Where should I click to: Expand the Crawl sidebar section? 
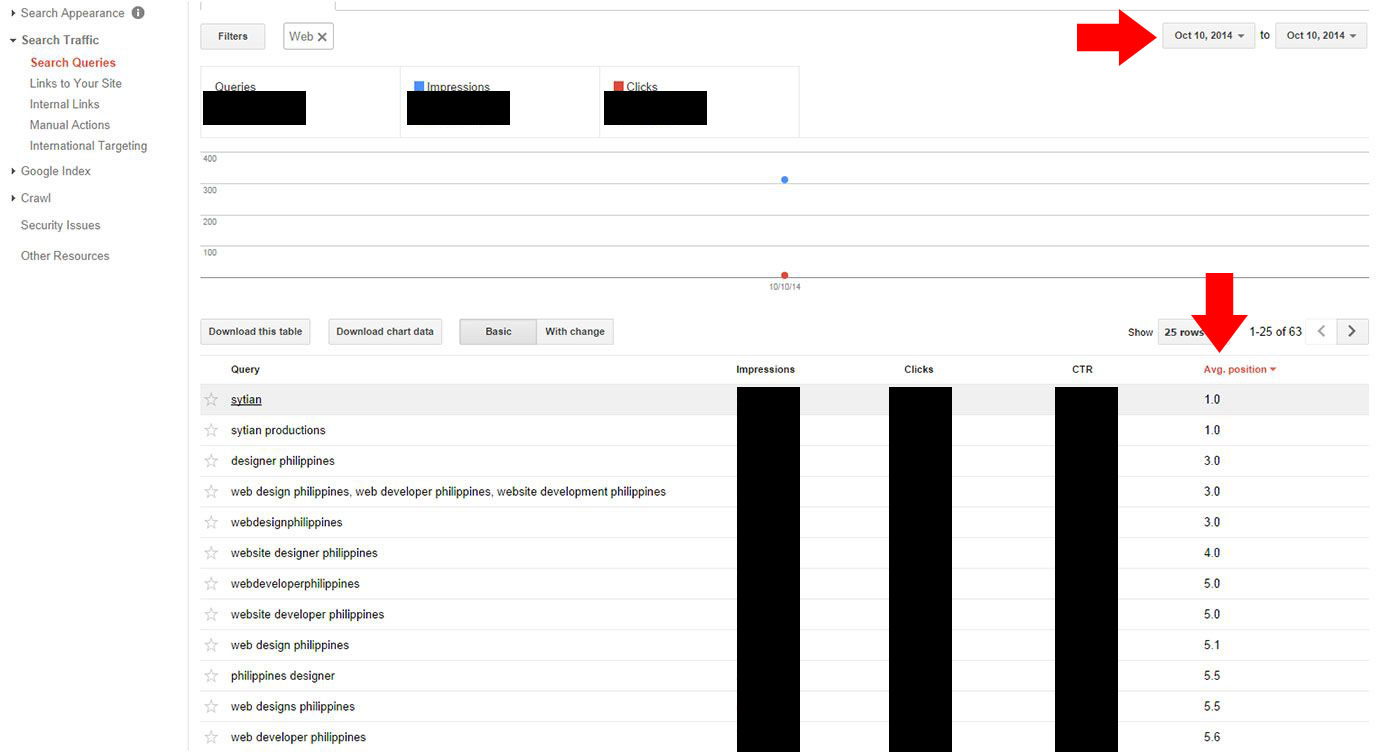[x=35, y=198]
